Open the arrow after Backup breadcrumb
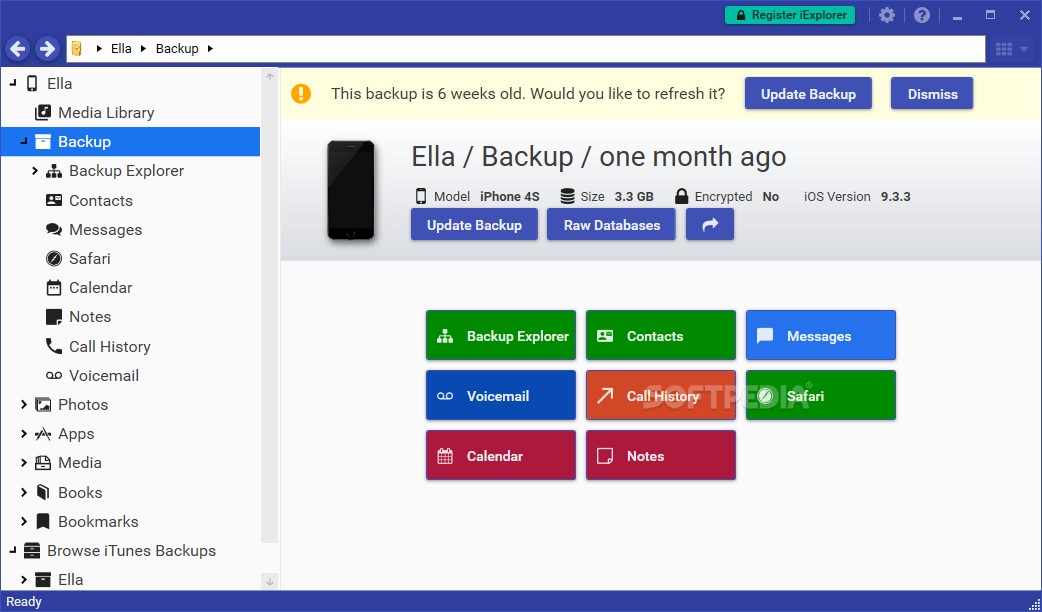This screenshot has width=1042, height=612. click(211, 49)
